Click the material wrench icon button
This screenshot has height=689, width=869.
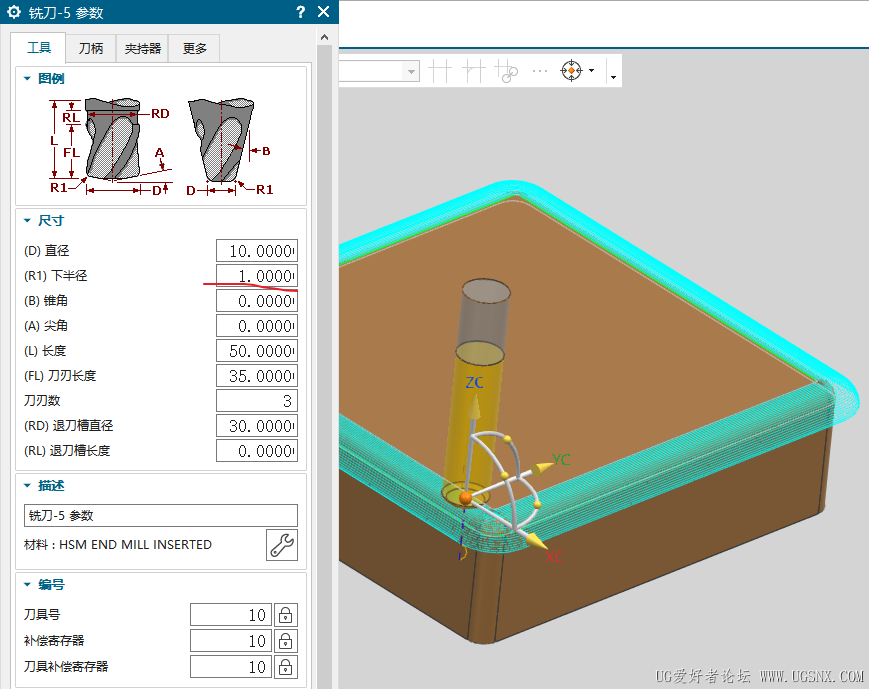(x=282, y=545)
